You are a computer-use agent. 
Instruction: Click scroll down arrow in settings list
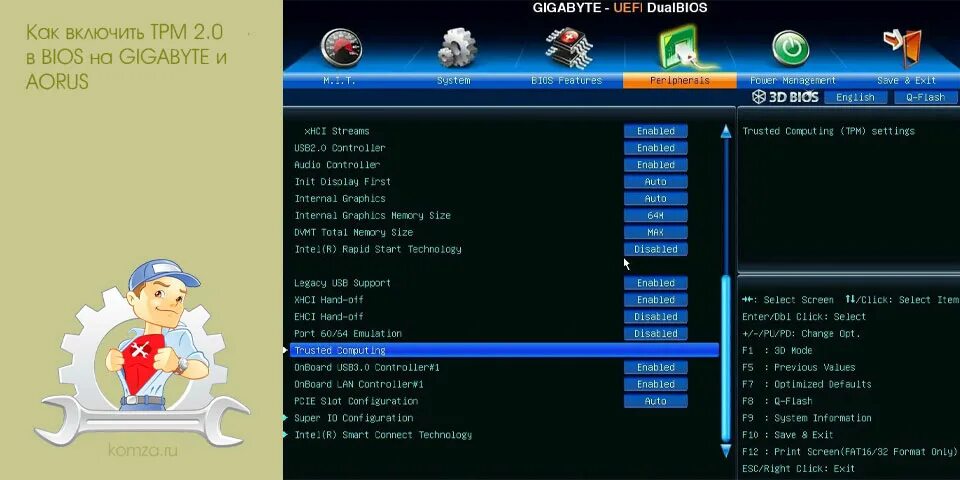[x=726, y=451]
